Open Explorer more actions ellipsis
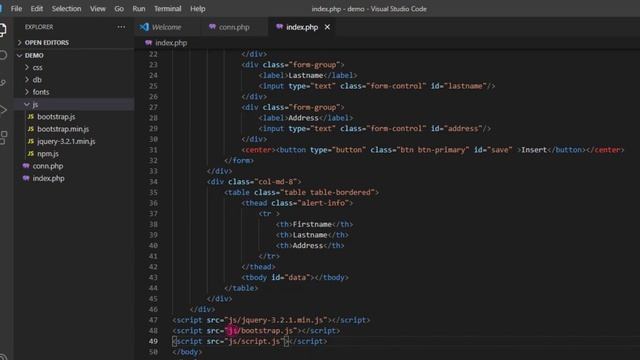This screenshot has height=360, width=640. coord(121,27)
